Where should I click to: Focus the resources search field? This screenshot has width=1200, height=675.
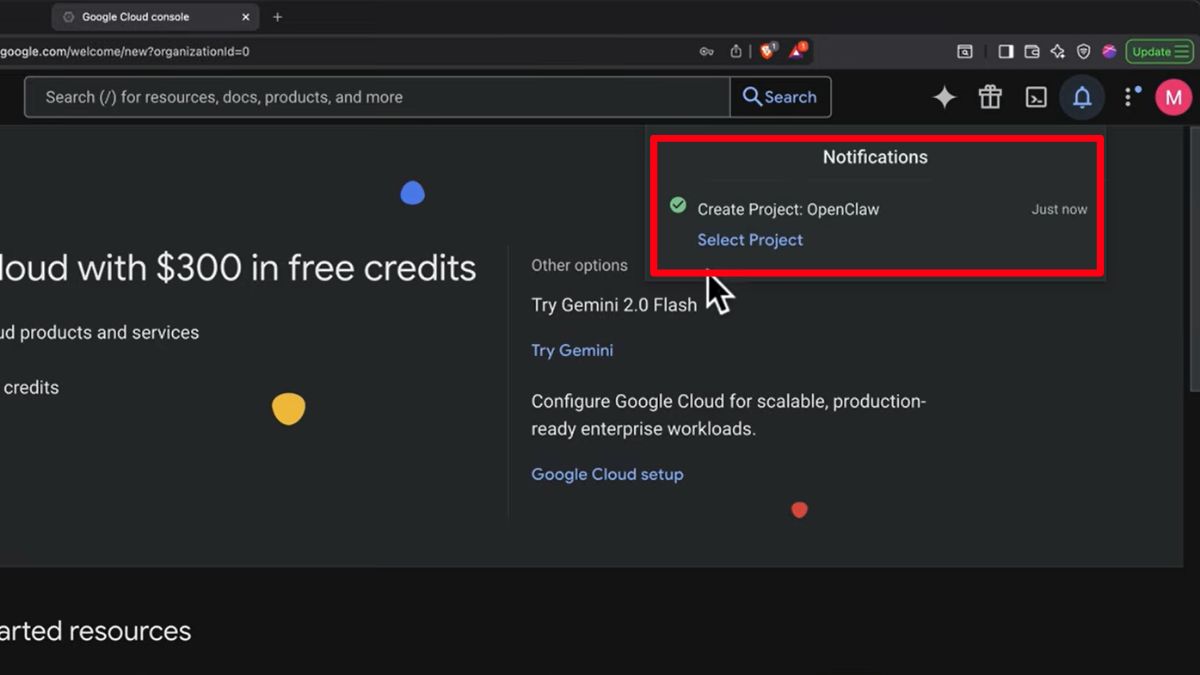[x=380, y=97]
